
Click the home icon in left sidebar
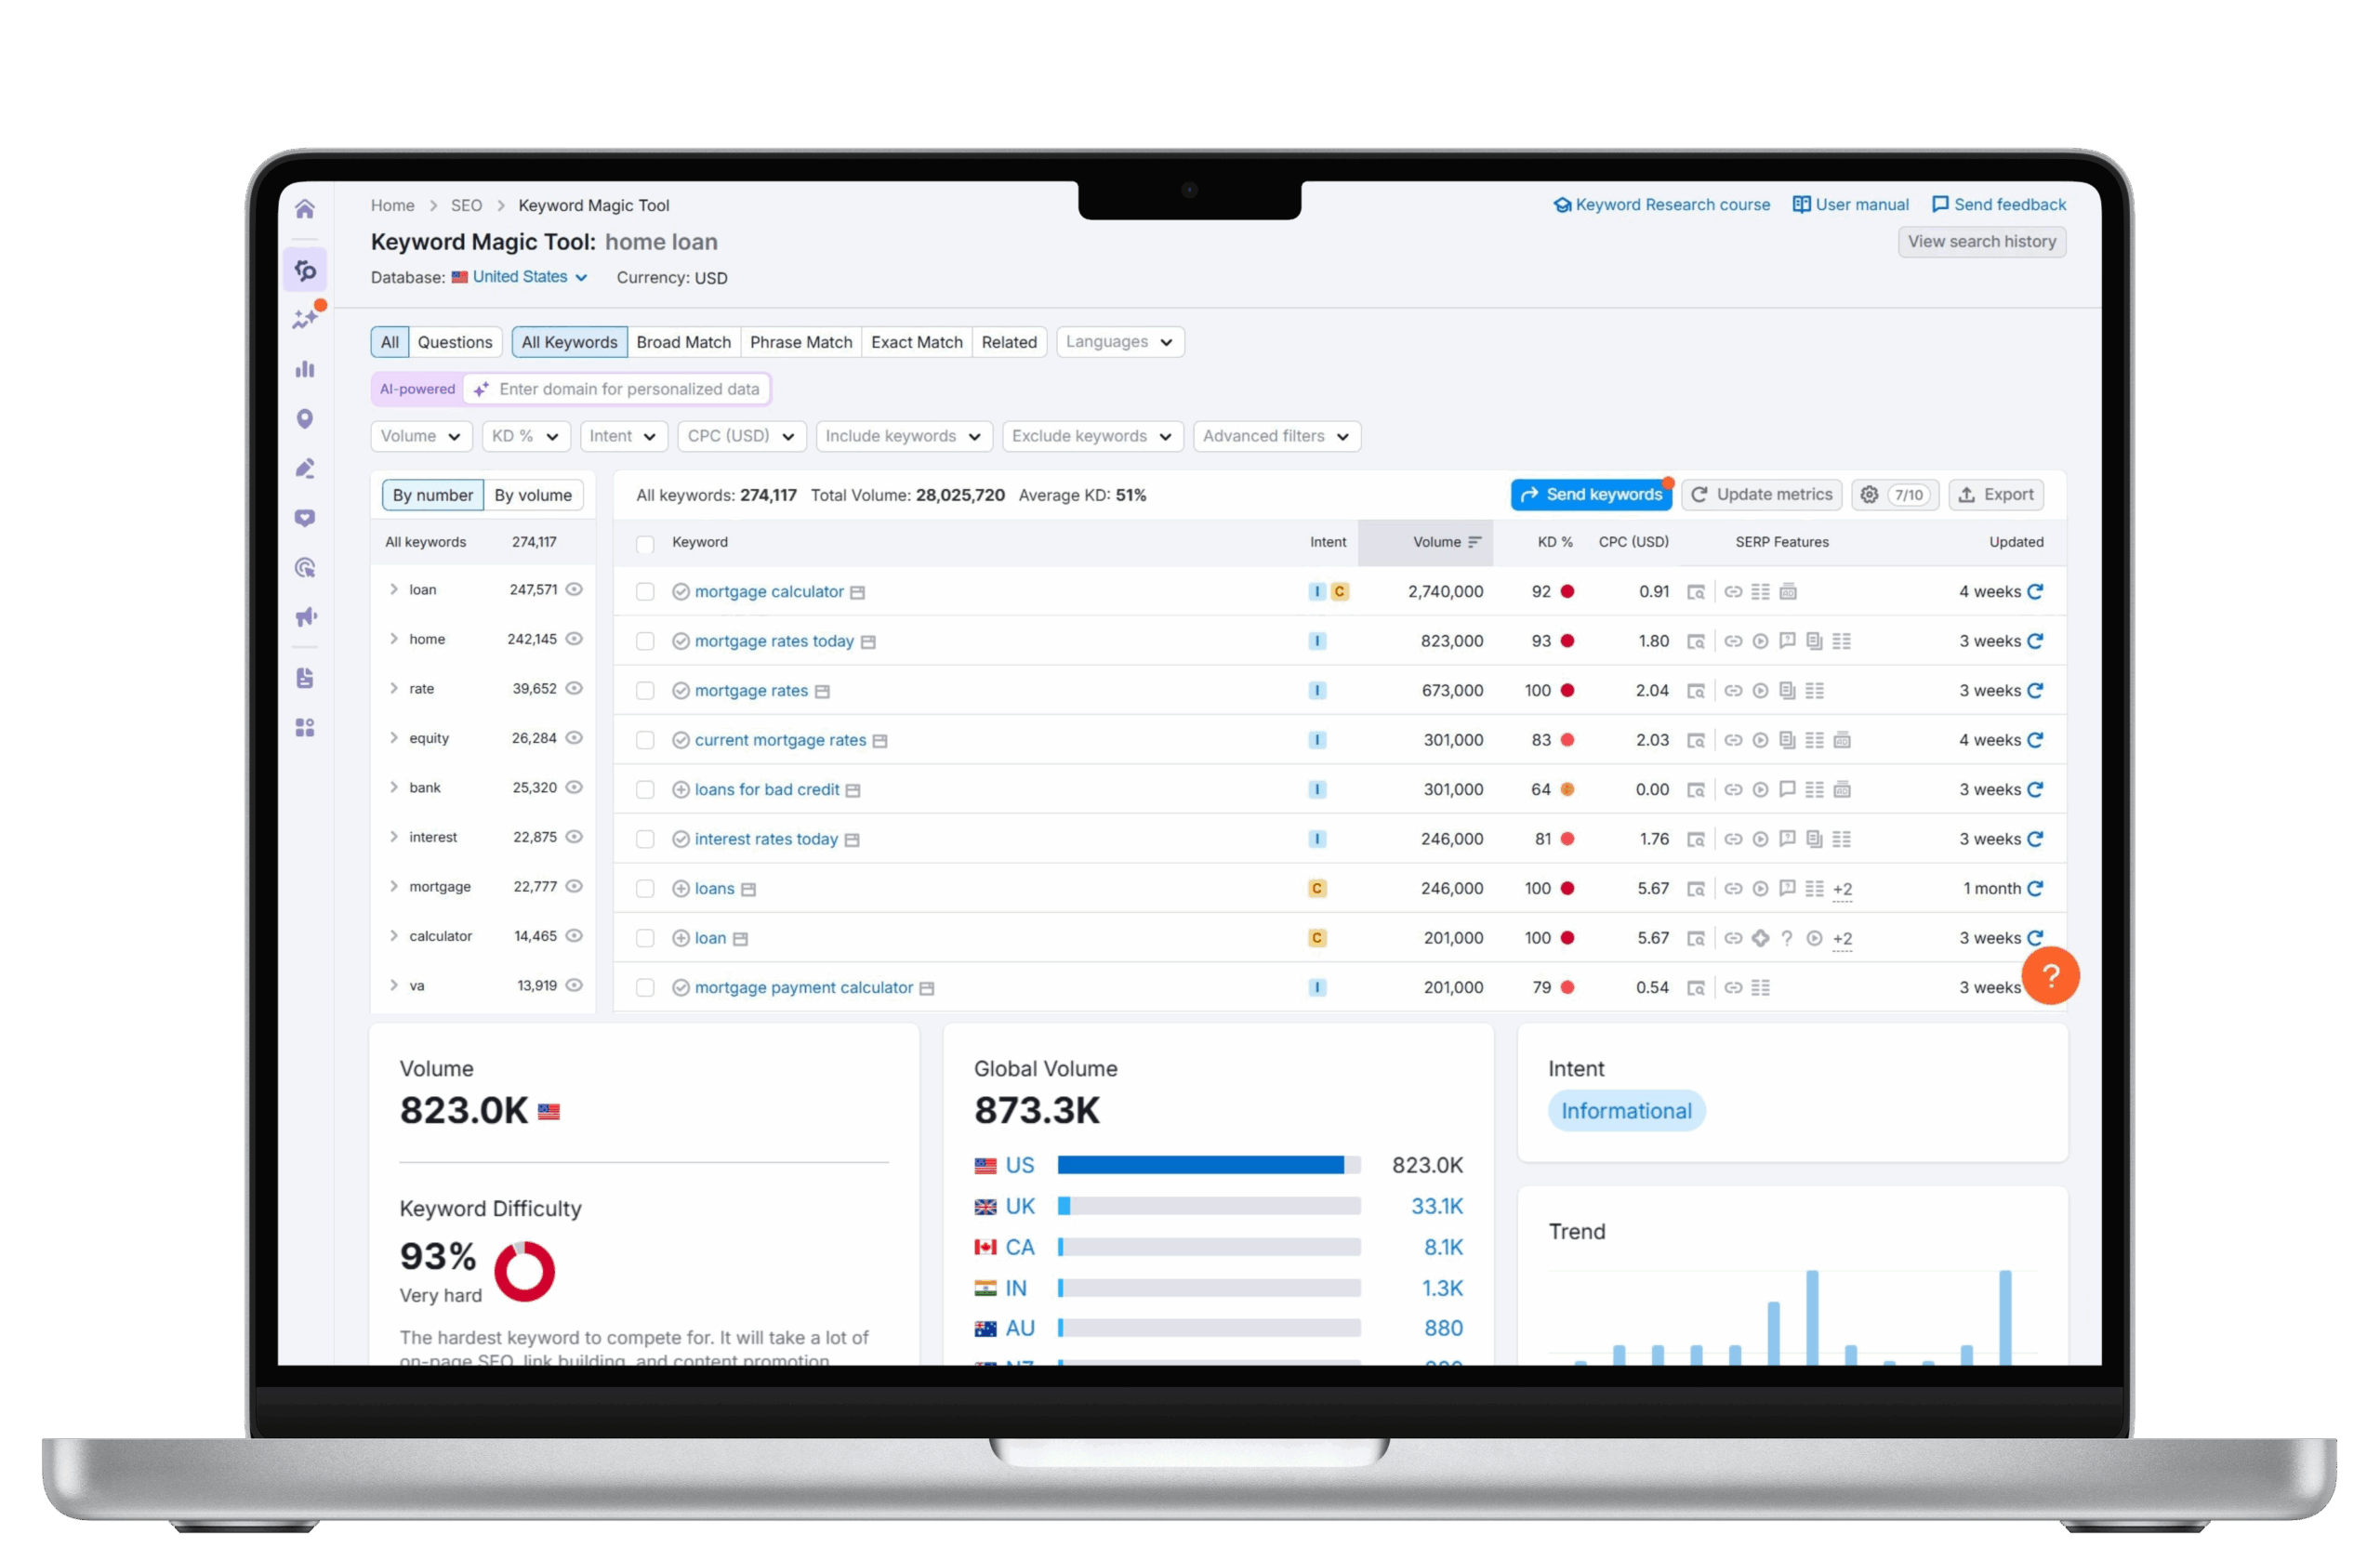[x=305, y=208]
